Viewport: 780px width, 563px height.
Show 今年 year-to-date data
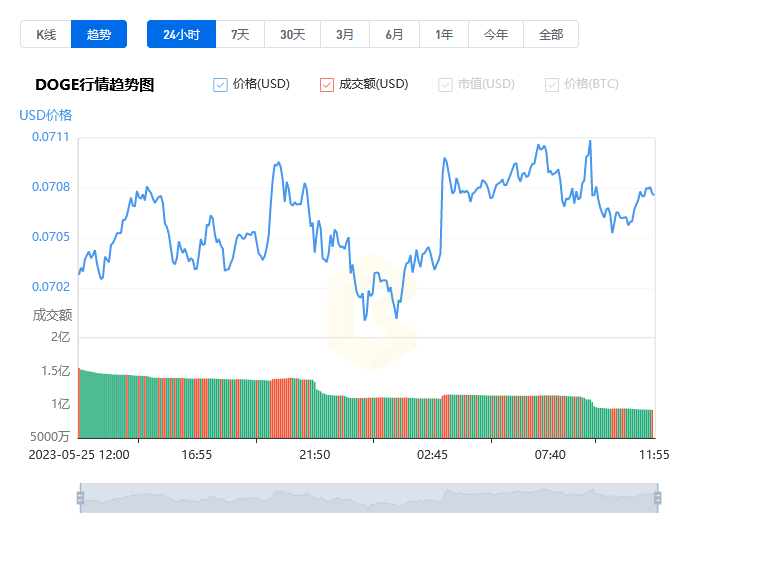pos(496,34)
